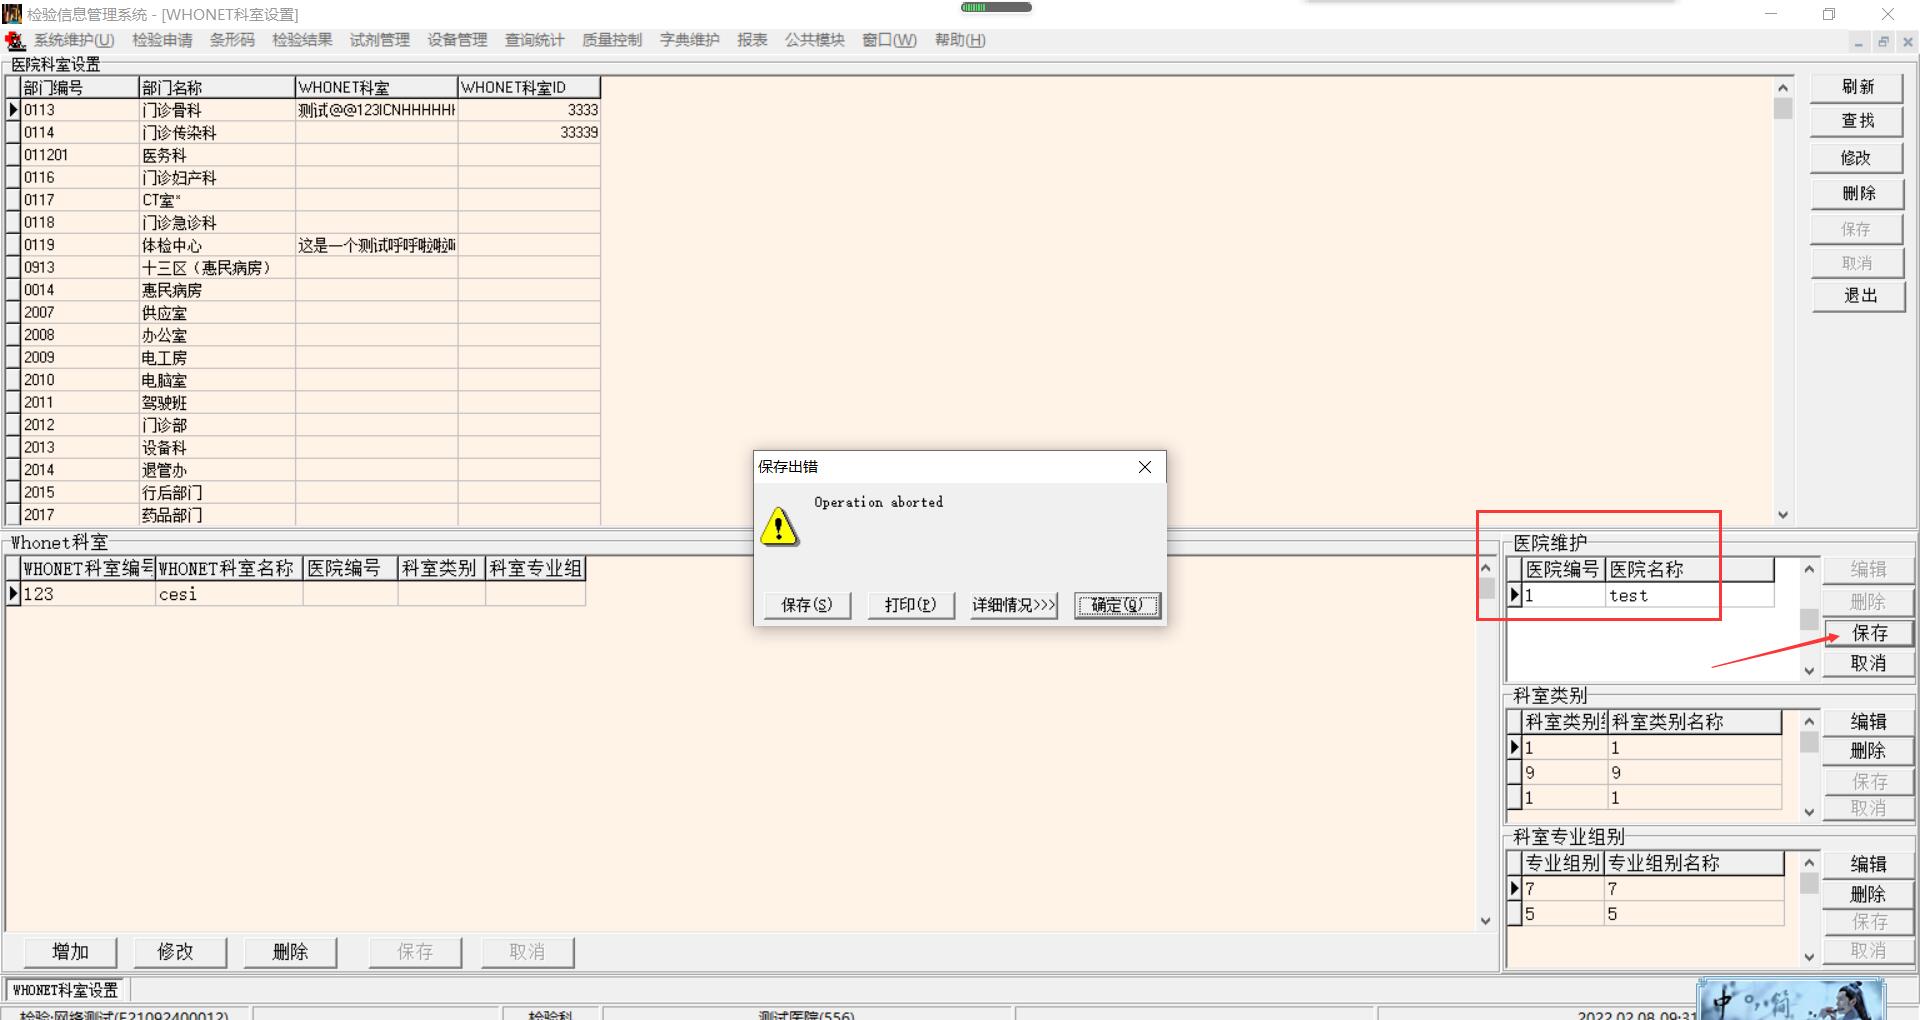This screenshot has width=1920, height=1020.
Task: Click 删除 in the 科室专业组别 panel
Action: point(1869,894)
